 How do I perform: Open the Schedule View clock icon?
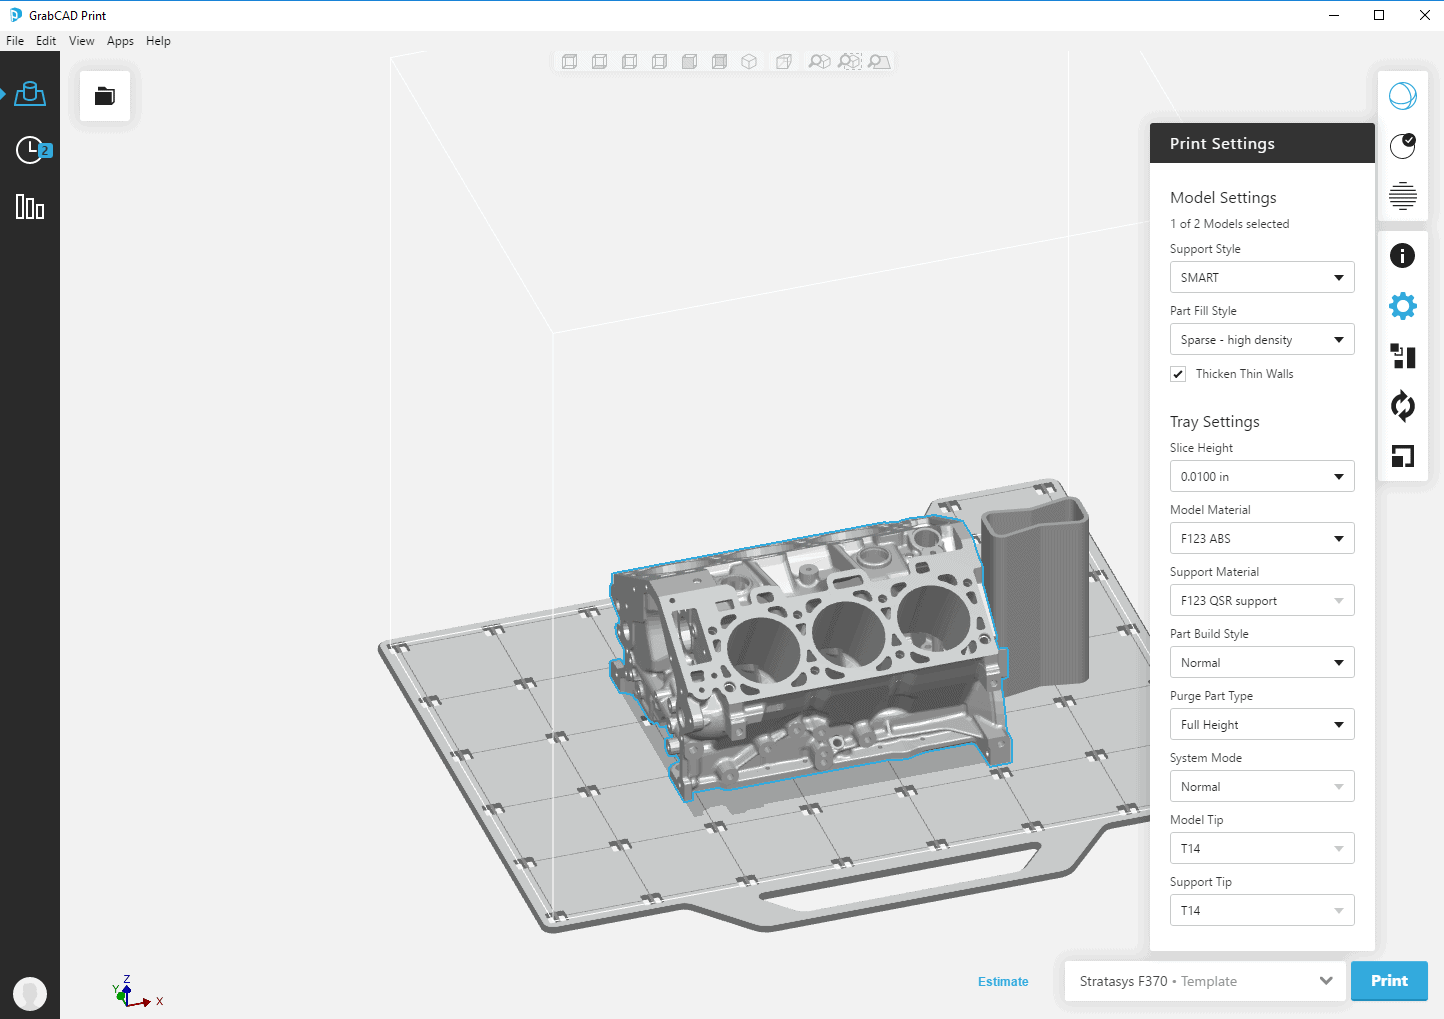click(x=33, y=150)
